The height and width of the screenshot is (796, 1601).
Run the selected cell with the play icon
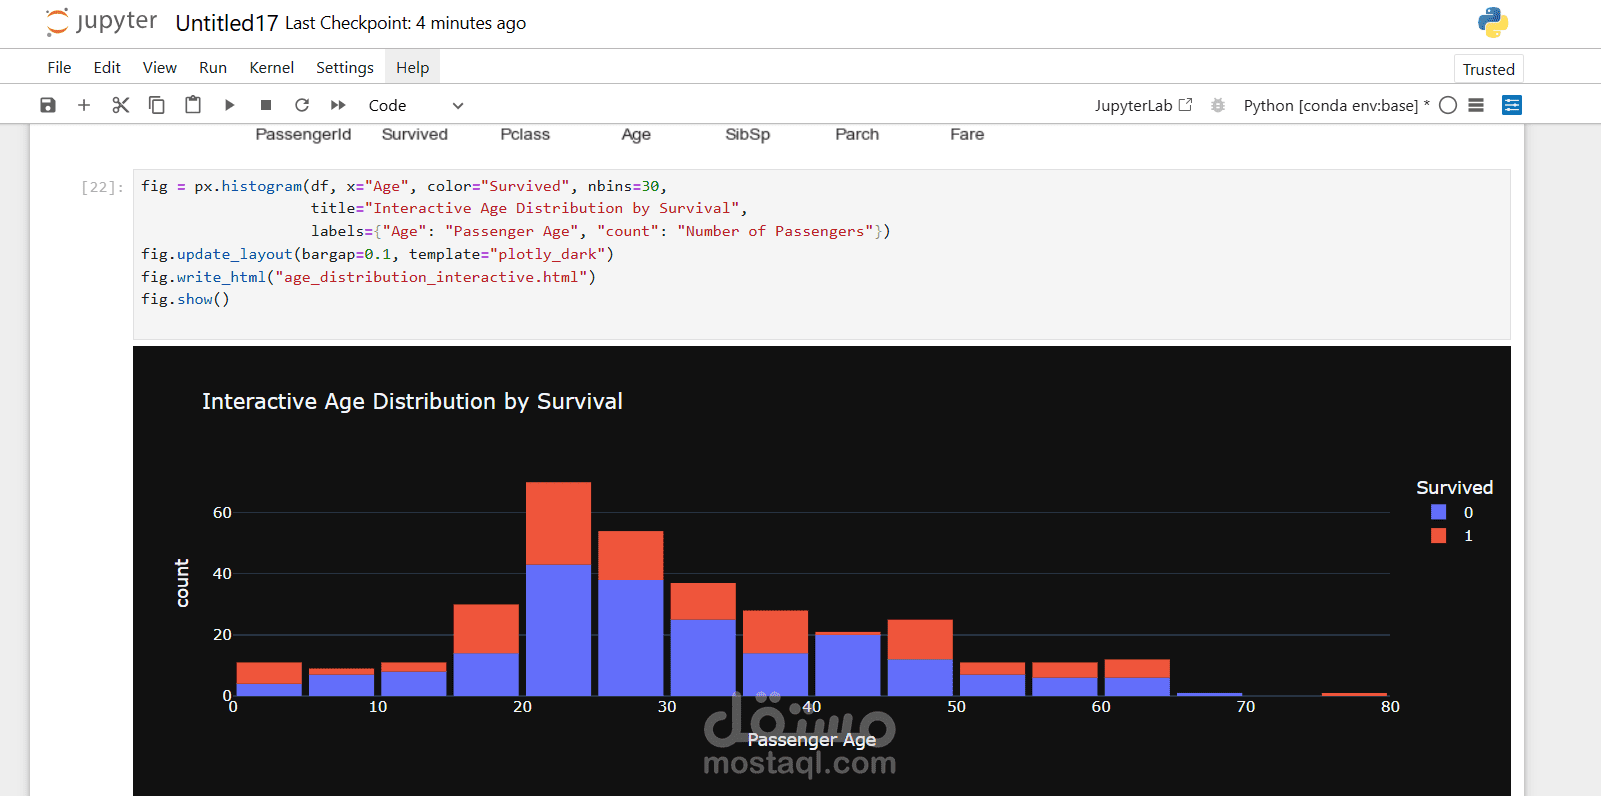[x=230, y=105]
